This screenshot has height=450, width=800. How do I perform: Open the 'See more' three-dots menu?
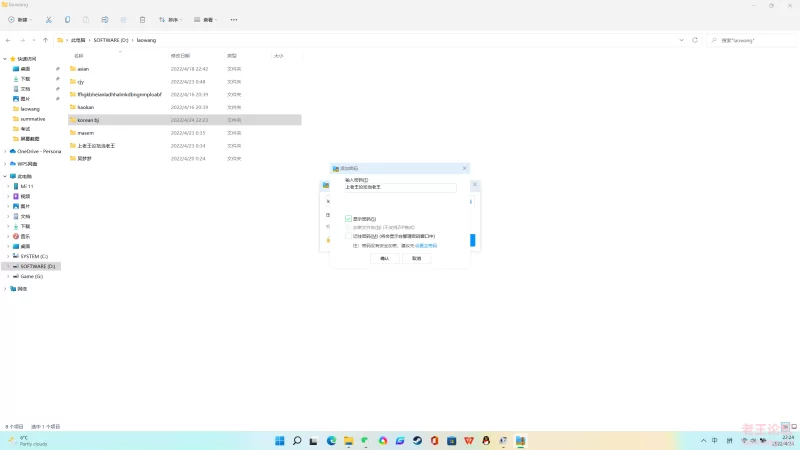click(x=234, y=19)
